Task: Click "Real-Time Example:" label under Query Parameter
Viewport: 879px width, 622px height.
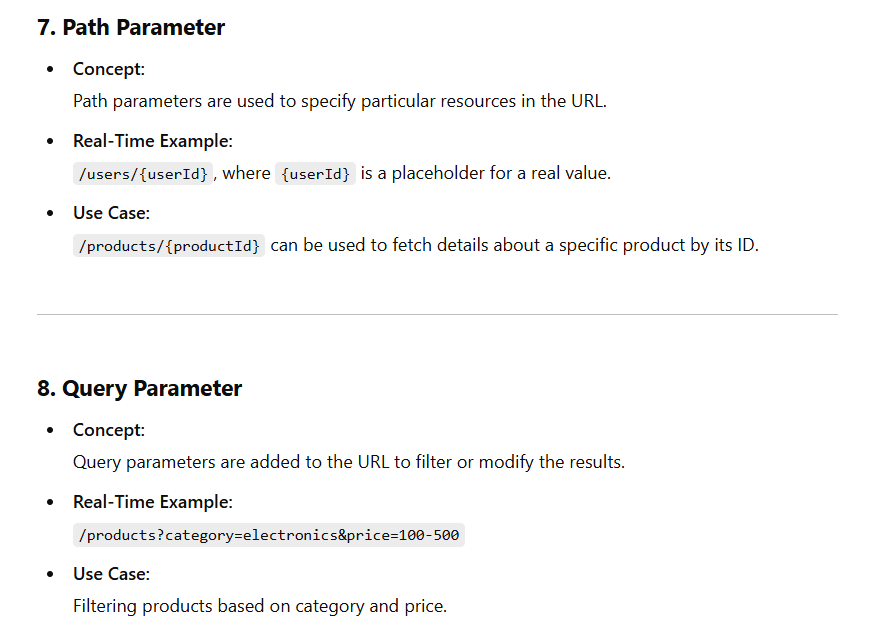Action: 153,502
